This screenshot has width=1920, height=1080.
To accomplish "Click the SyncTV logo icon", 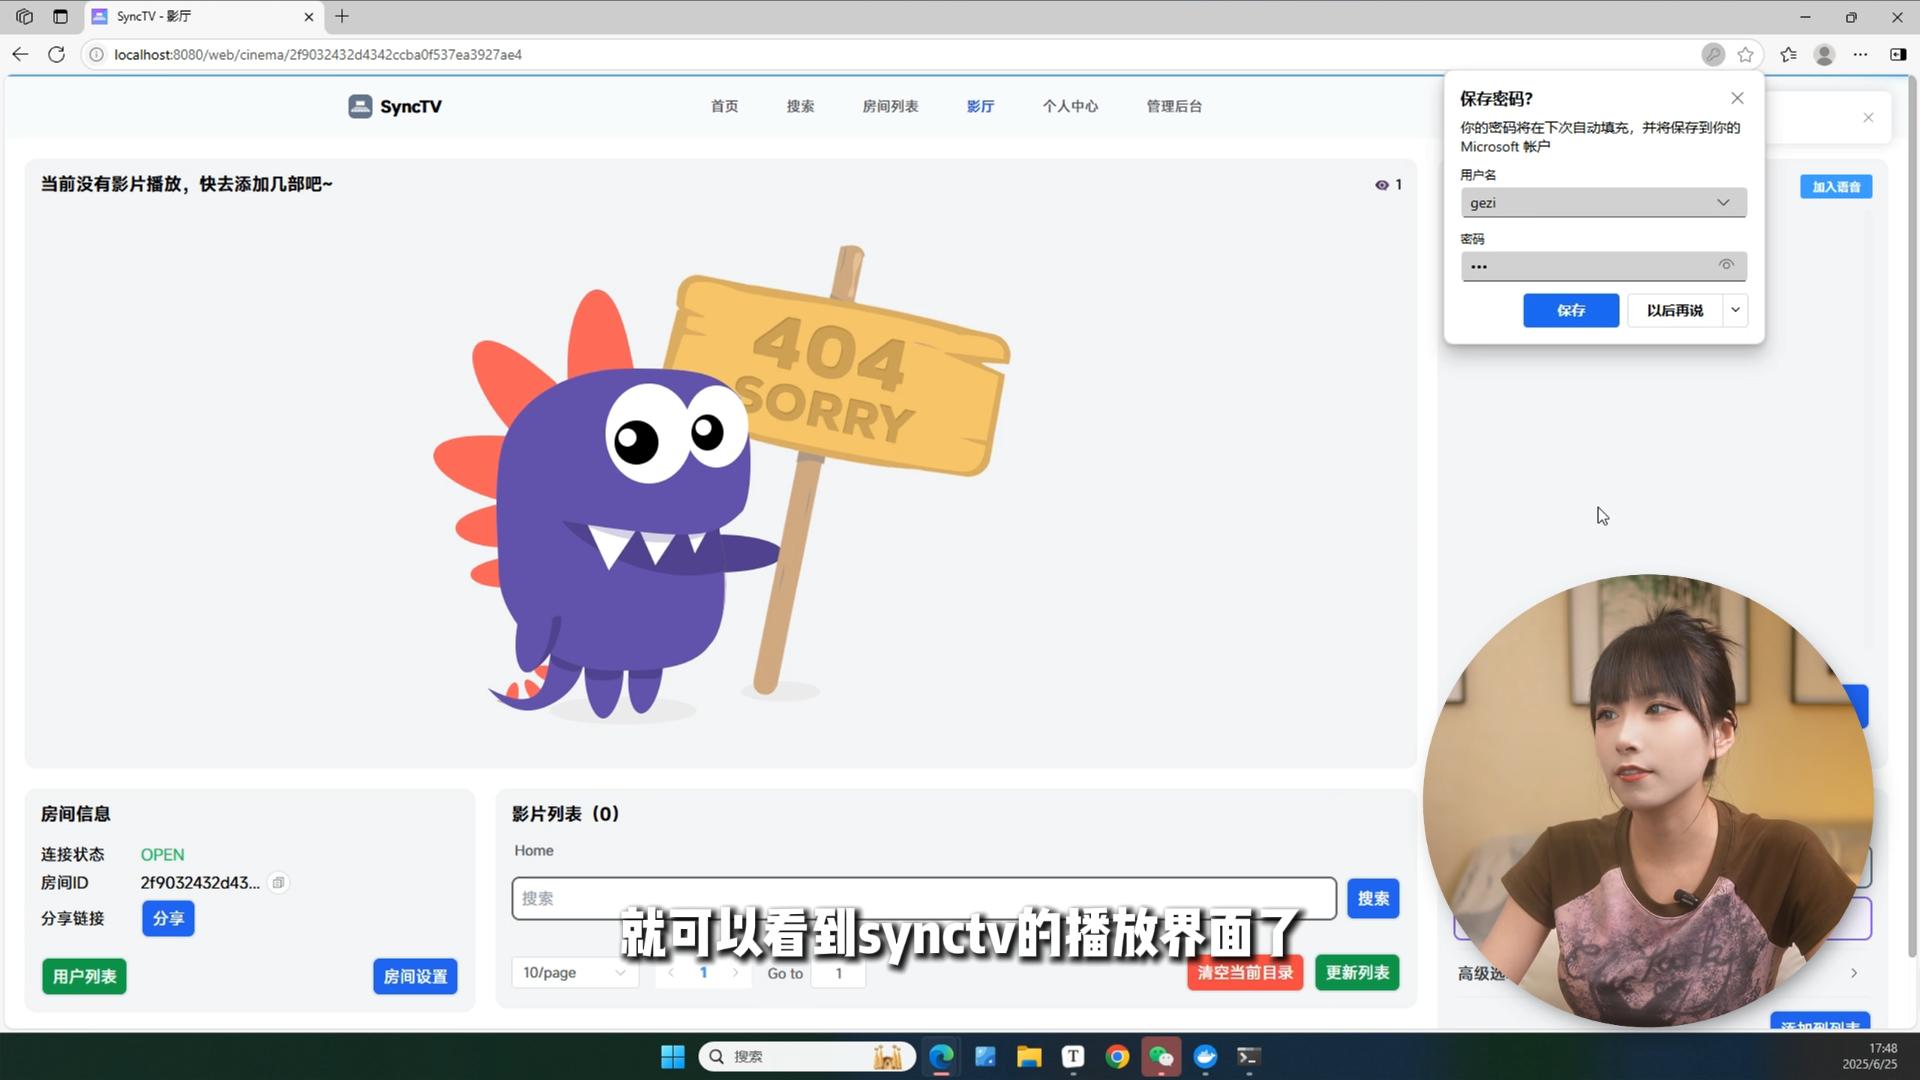I will tap(360, 106).
